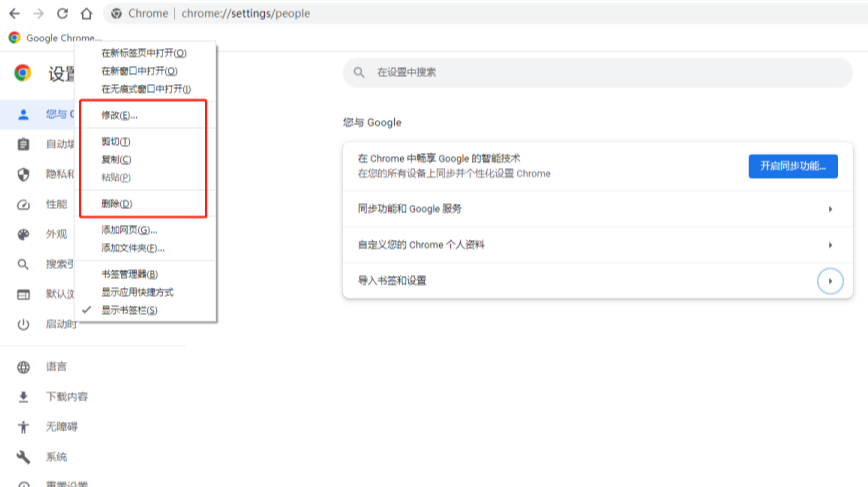Viewport: 868px width, 487px height.
Task: Open 外观 settings section label
Action: pyautogui.click(x=56, y=234)
